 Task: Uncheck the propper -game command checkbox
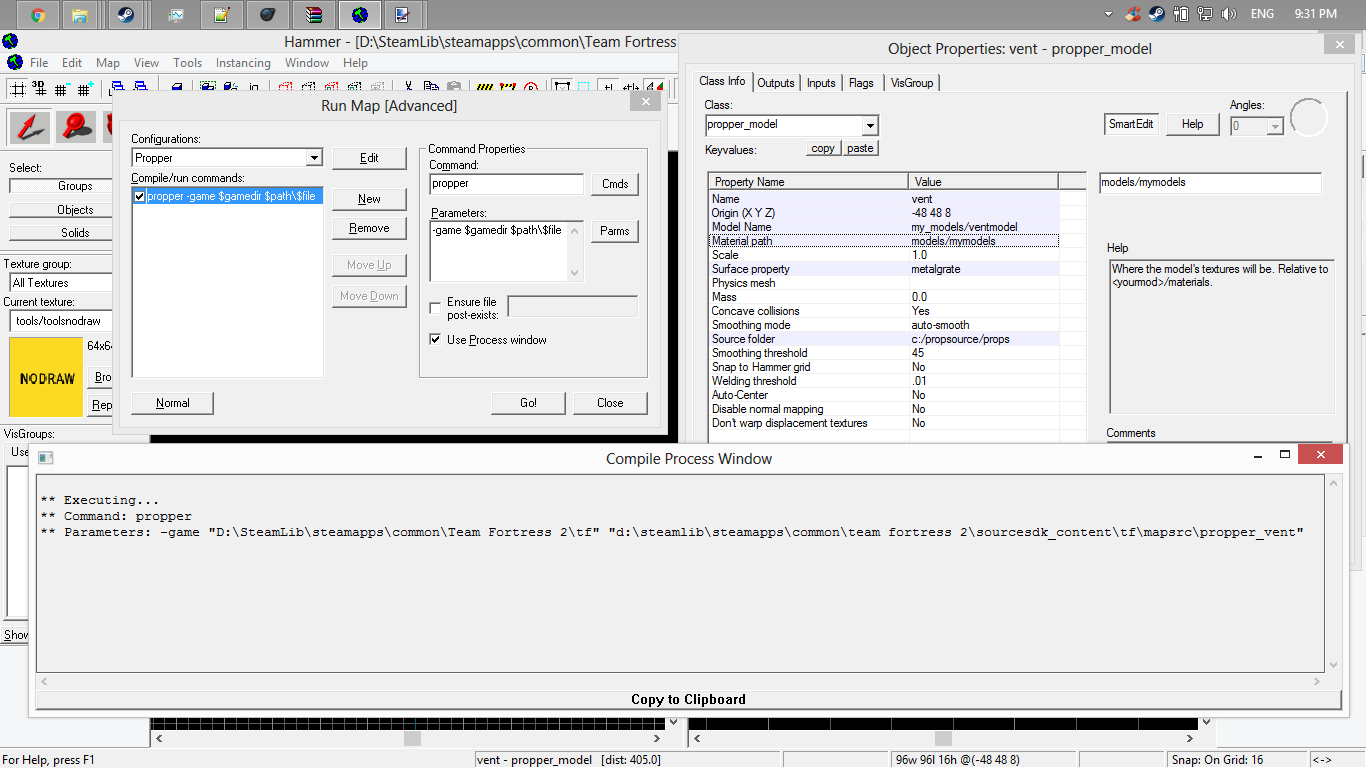140,197
